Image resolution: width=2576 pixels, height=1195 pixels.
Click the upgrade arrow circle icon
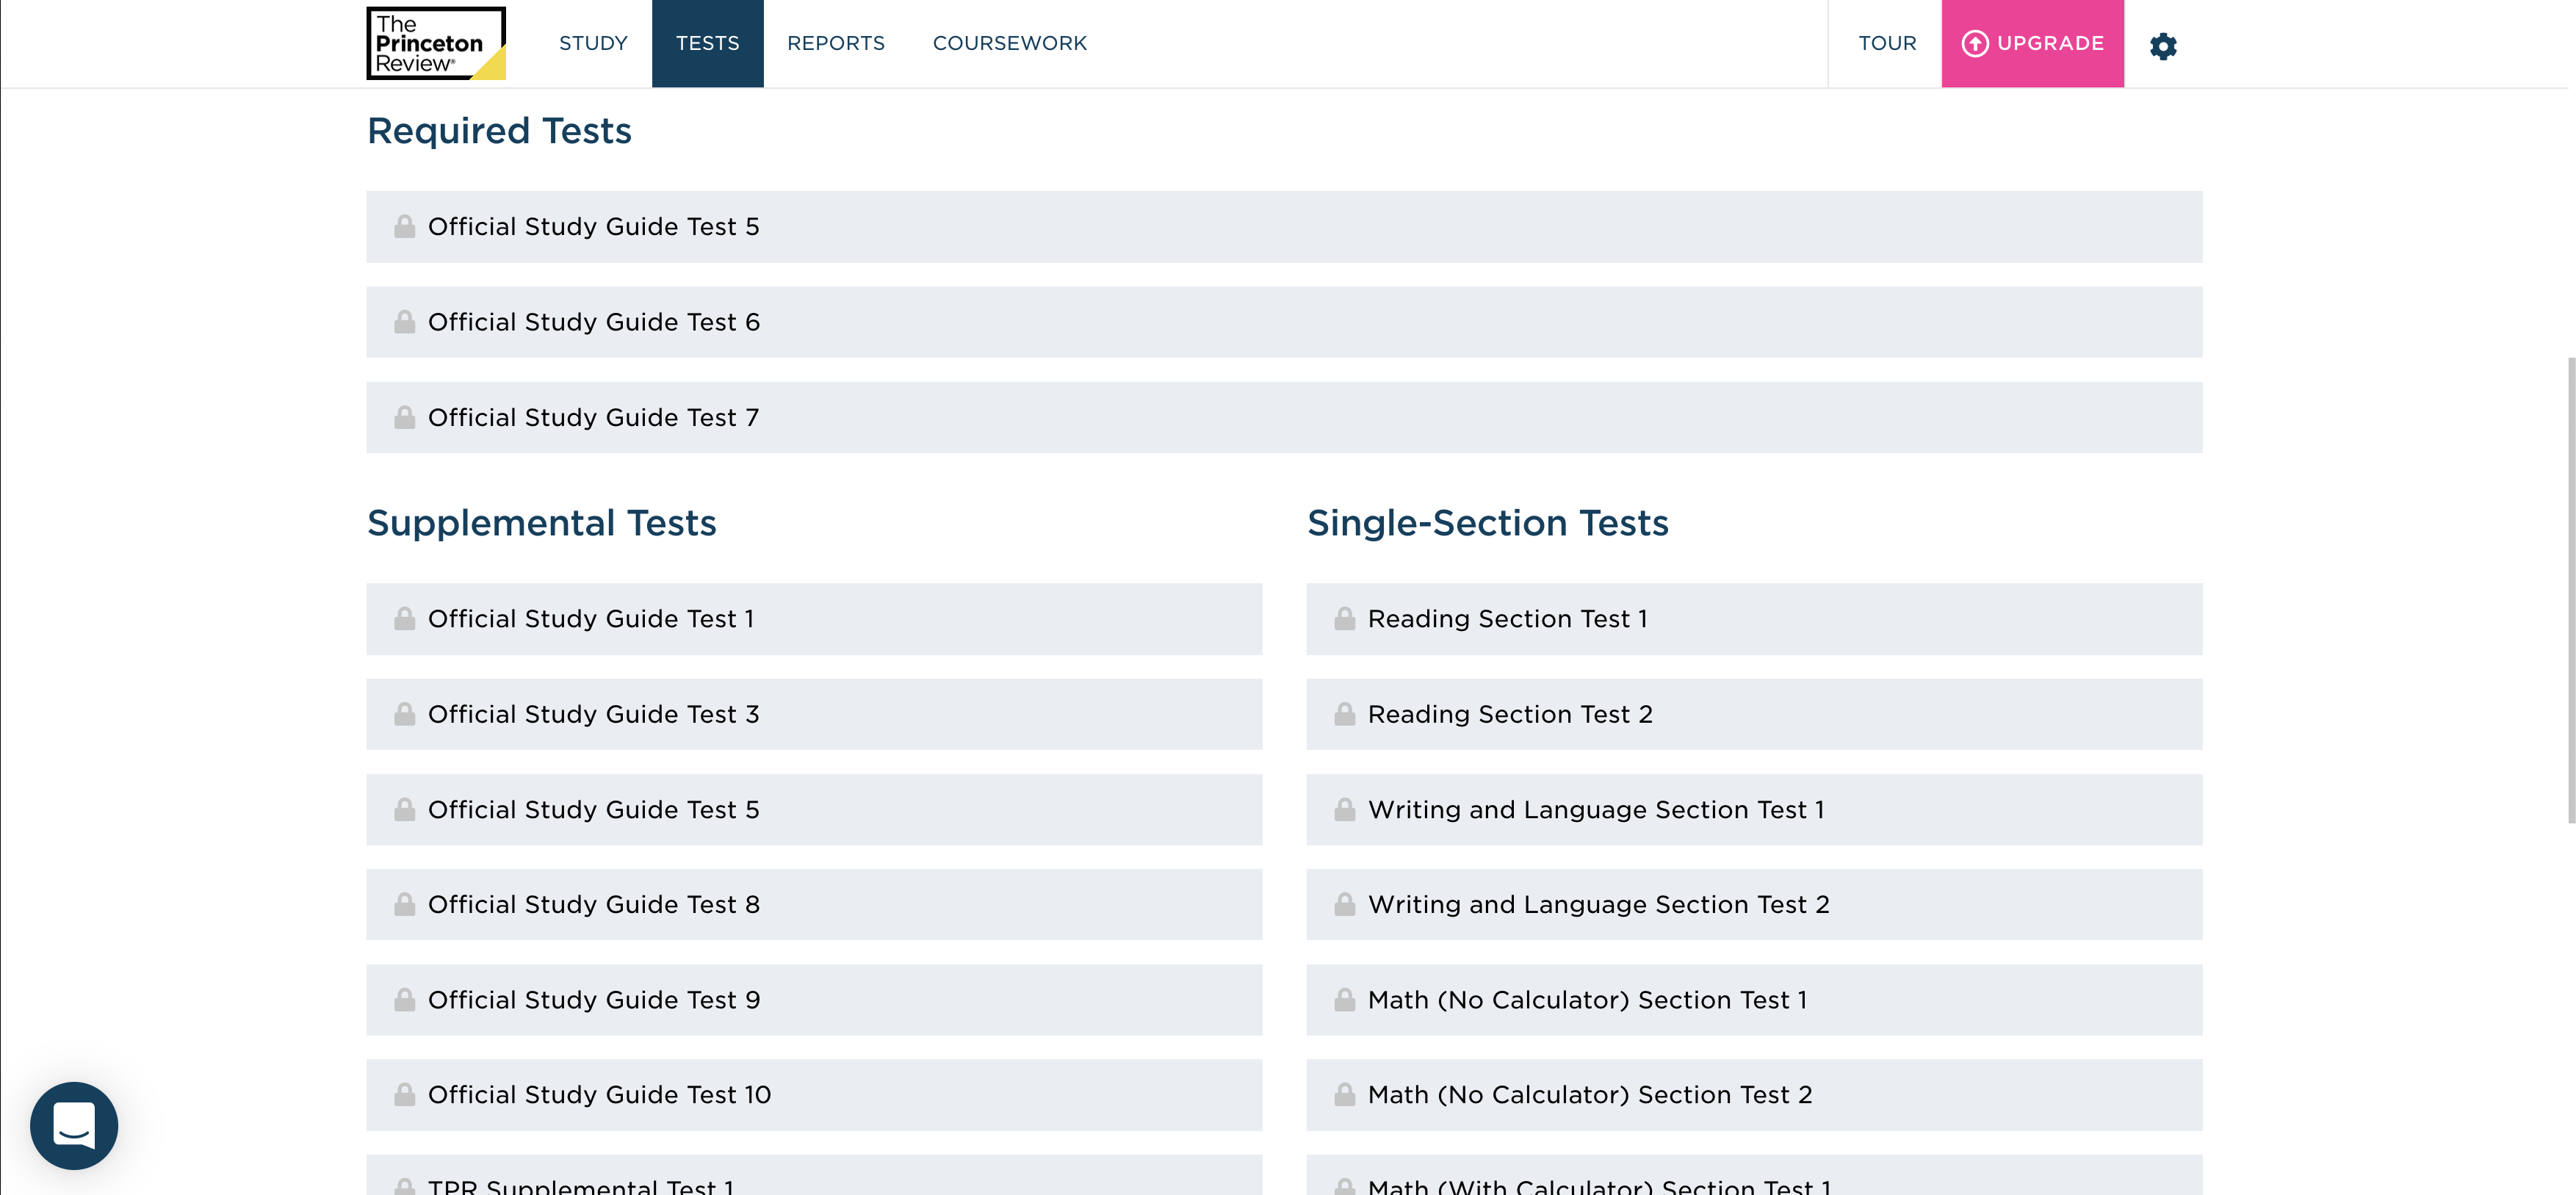(1974, 44)
